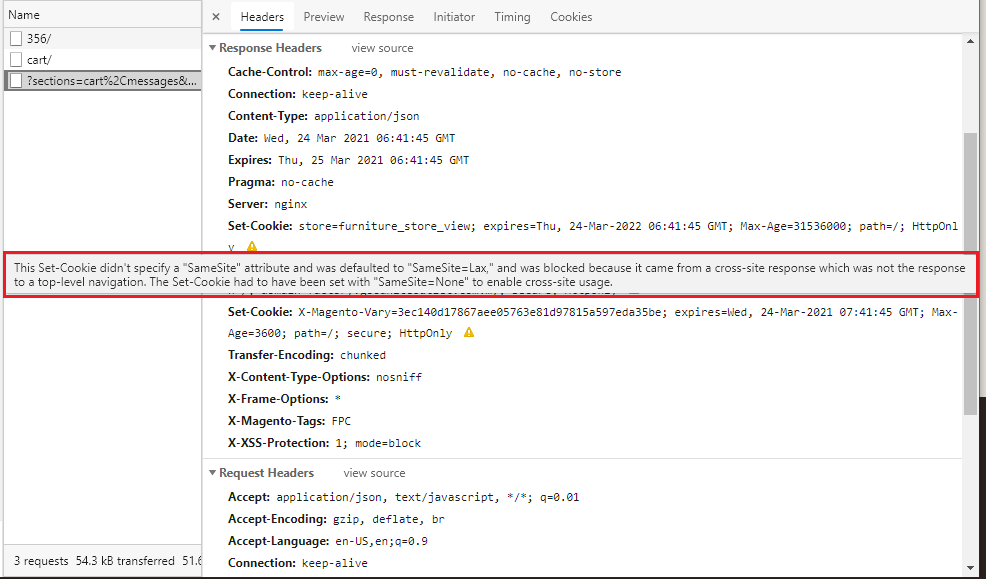Switch to the Response tab

tap(388, 17)
